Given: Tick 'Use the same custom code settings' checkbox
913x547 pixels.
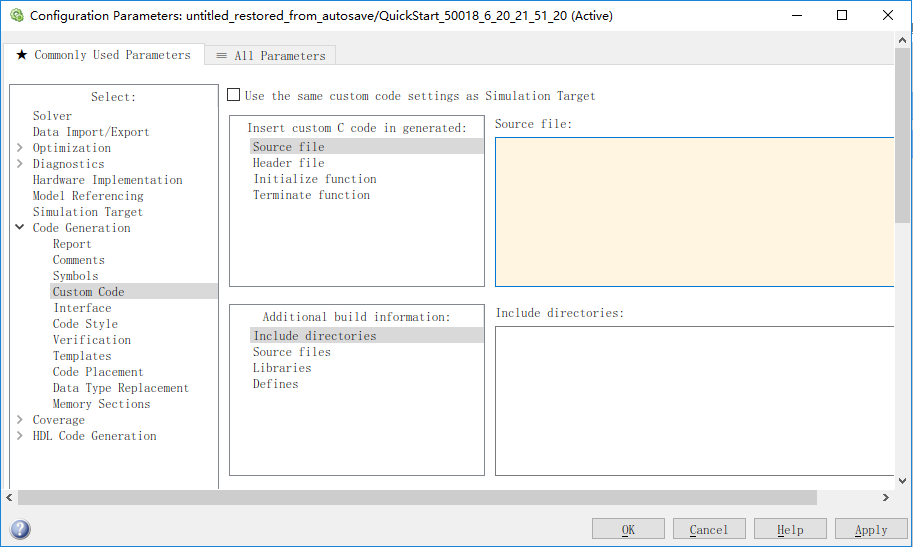Looking at the screenshot, I should pyautogui.click(x=233, y=95).
